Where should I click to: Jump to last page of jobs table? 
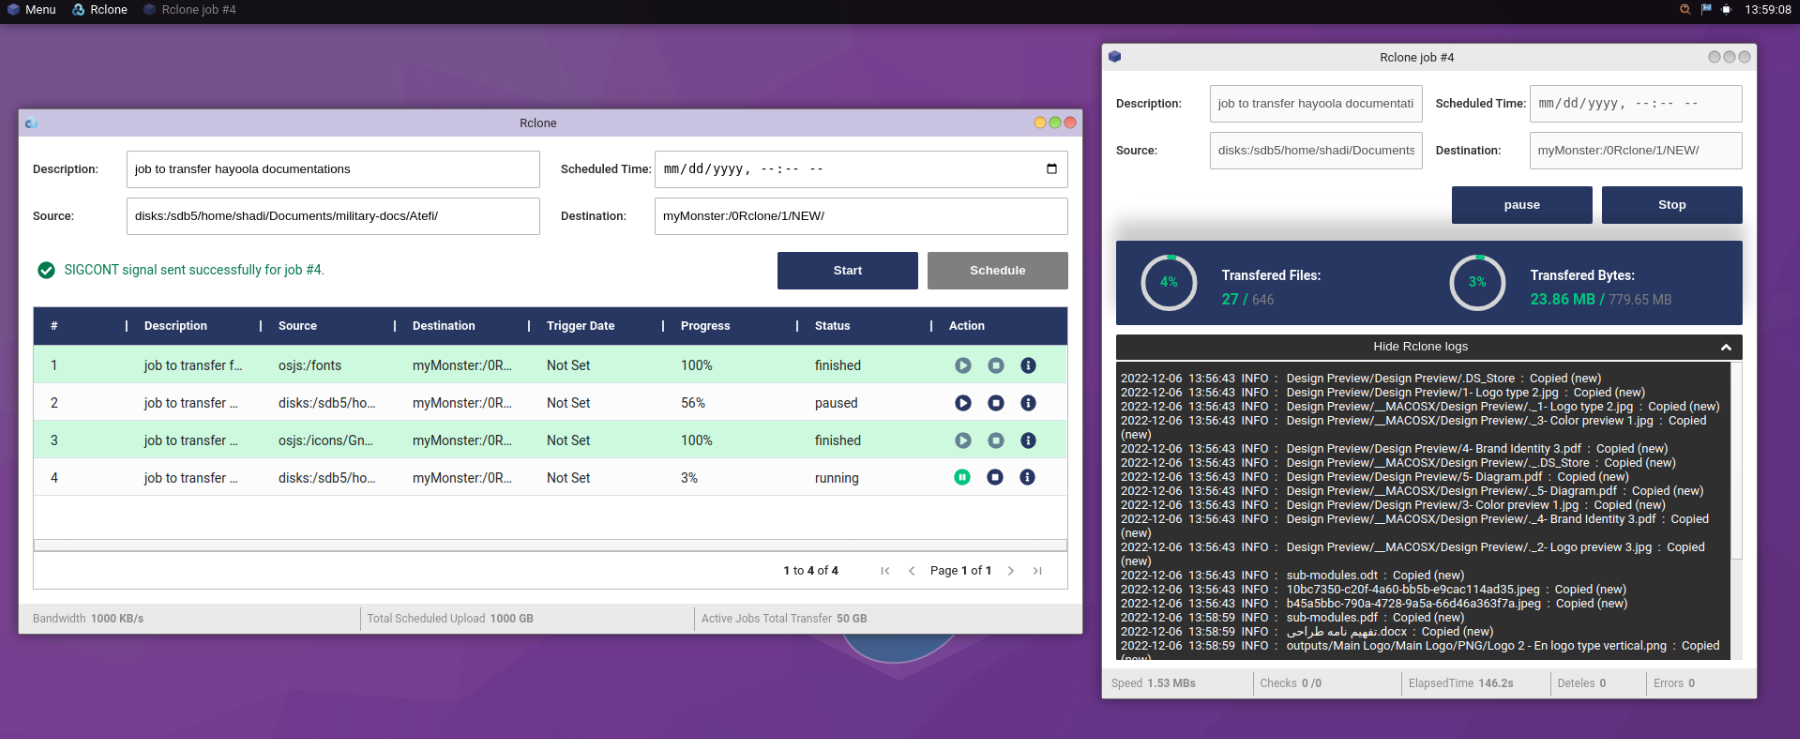(x=1037, y=571)
